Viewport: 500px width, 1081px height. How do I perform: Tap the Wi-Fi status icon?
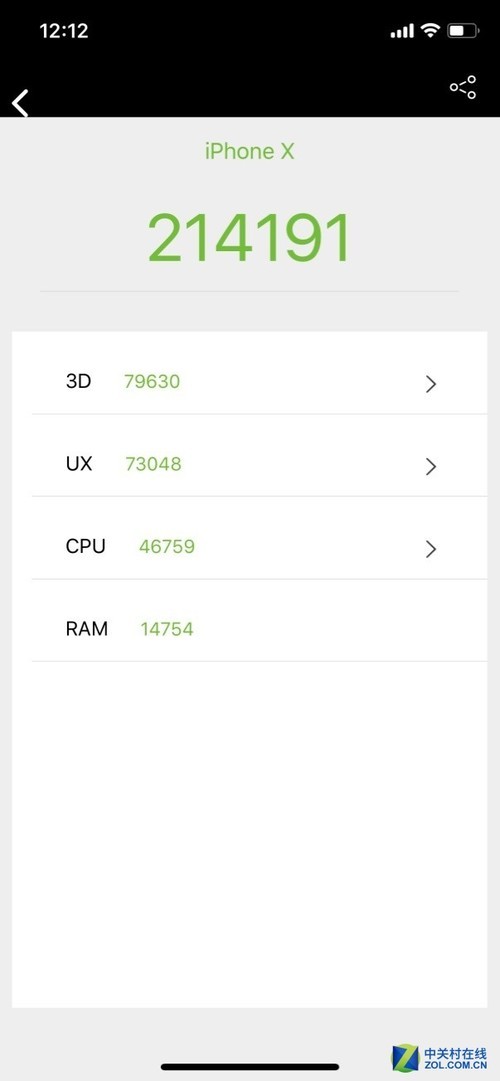430,30
